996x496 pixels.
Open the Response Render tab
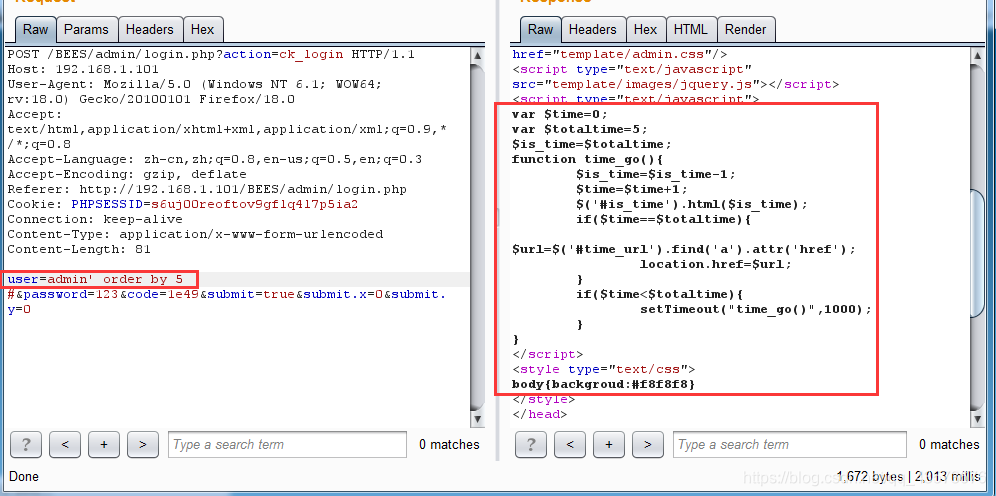point(746,29)
